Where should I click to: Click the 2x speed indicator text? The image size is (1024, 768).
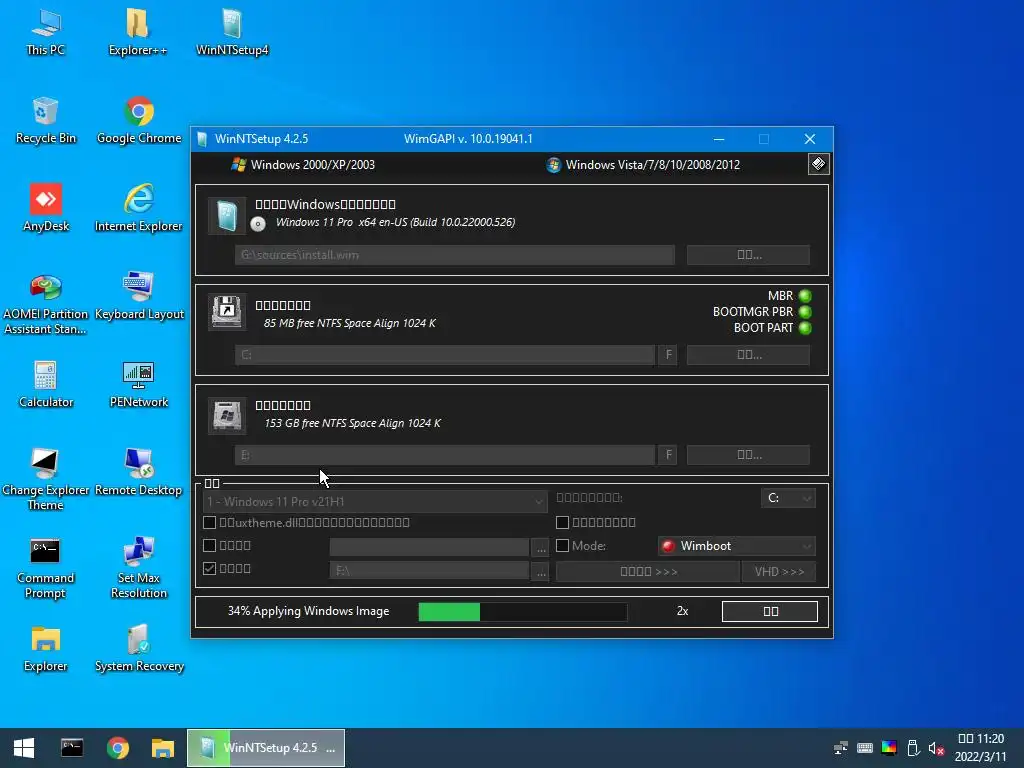682,611
